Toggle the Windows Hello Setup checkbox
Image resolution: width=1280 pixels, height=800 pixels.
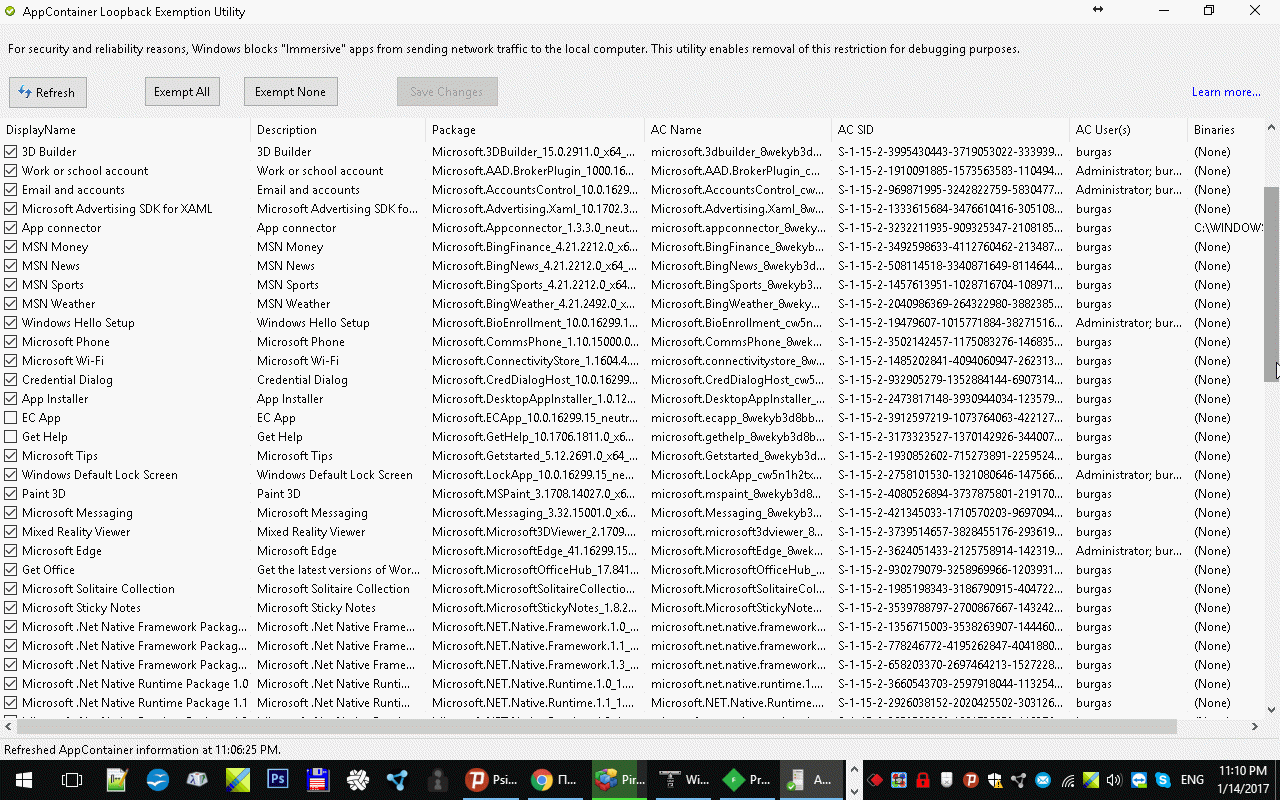11,323
